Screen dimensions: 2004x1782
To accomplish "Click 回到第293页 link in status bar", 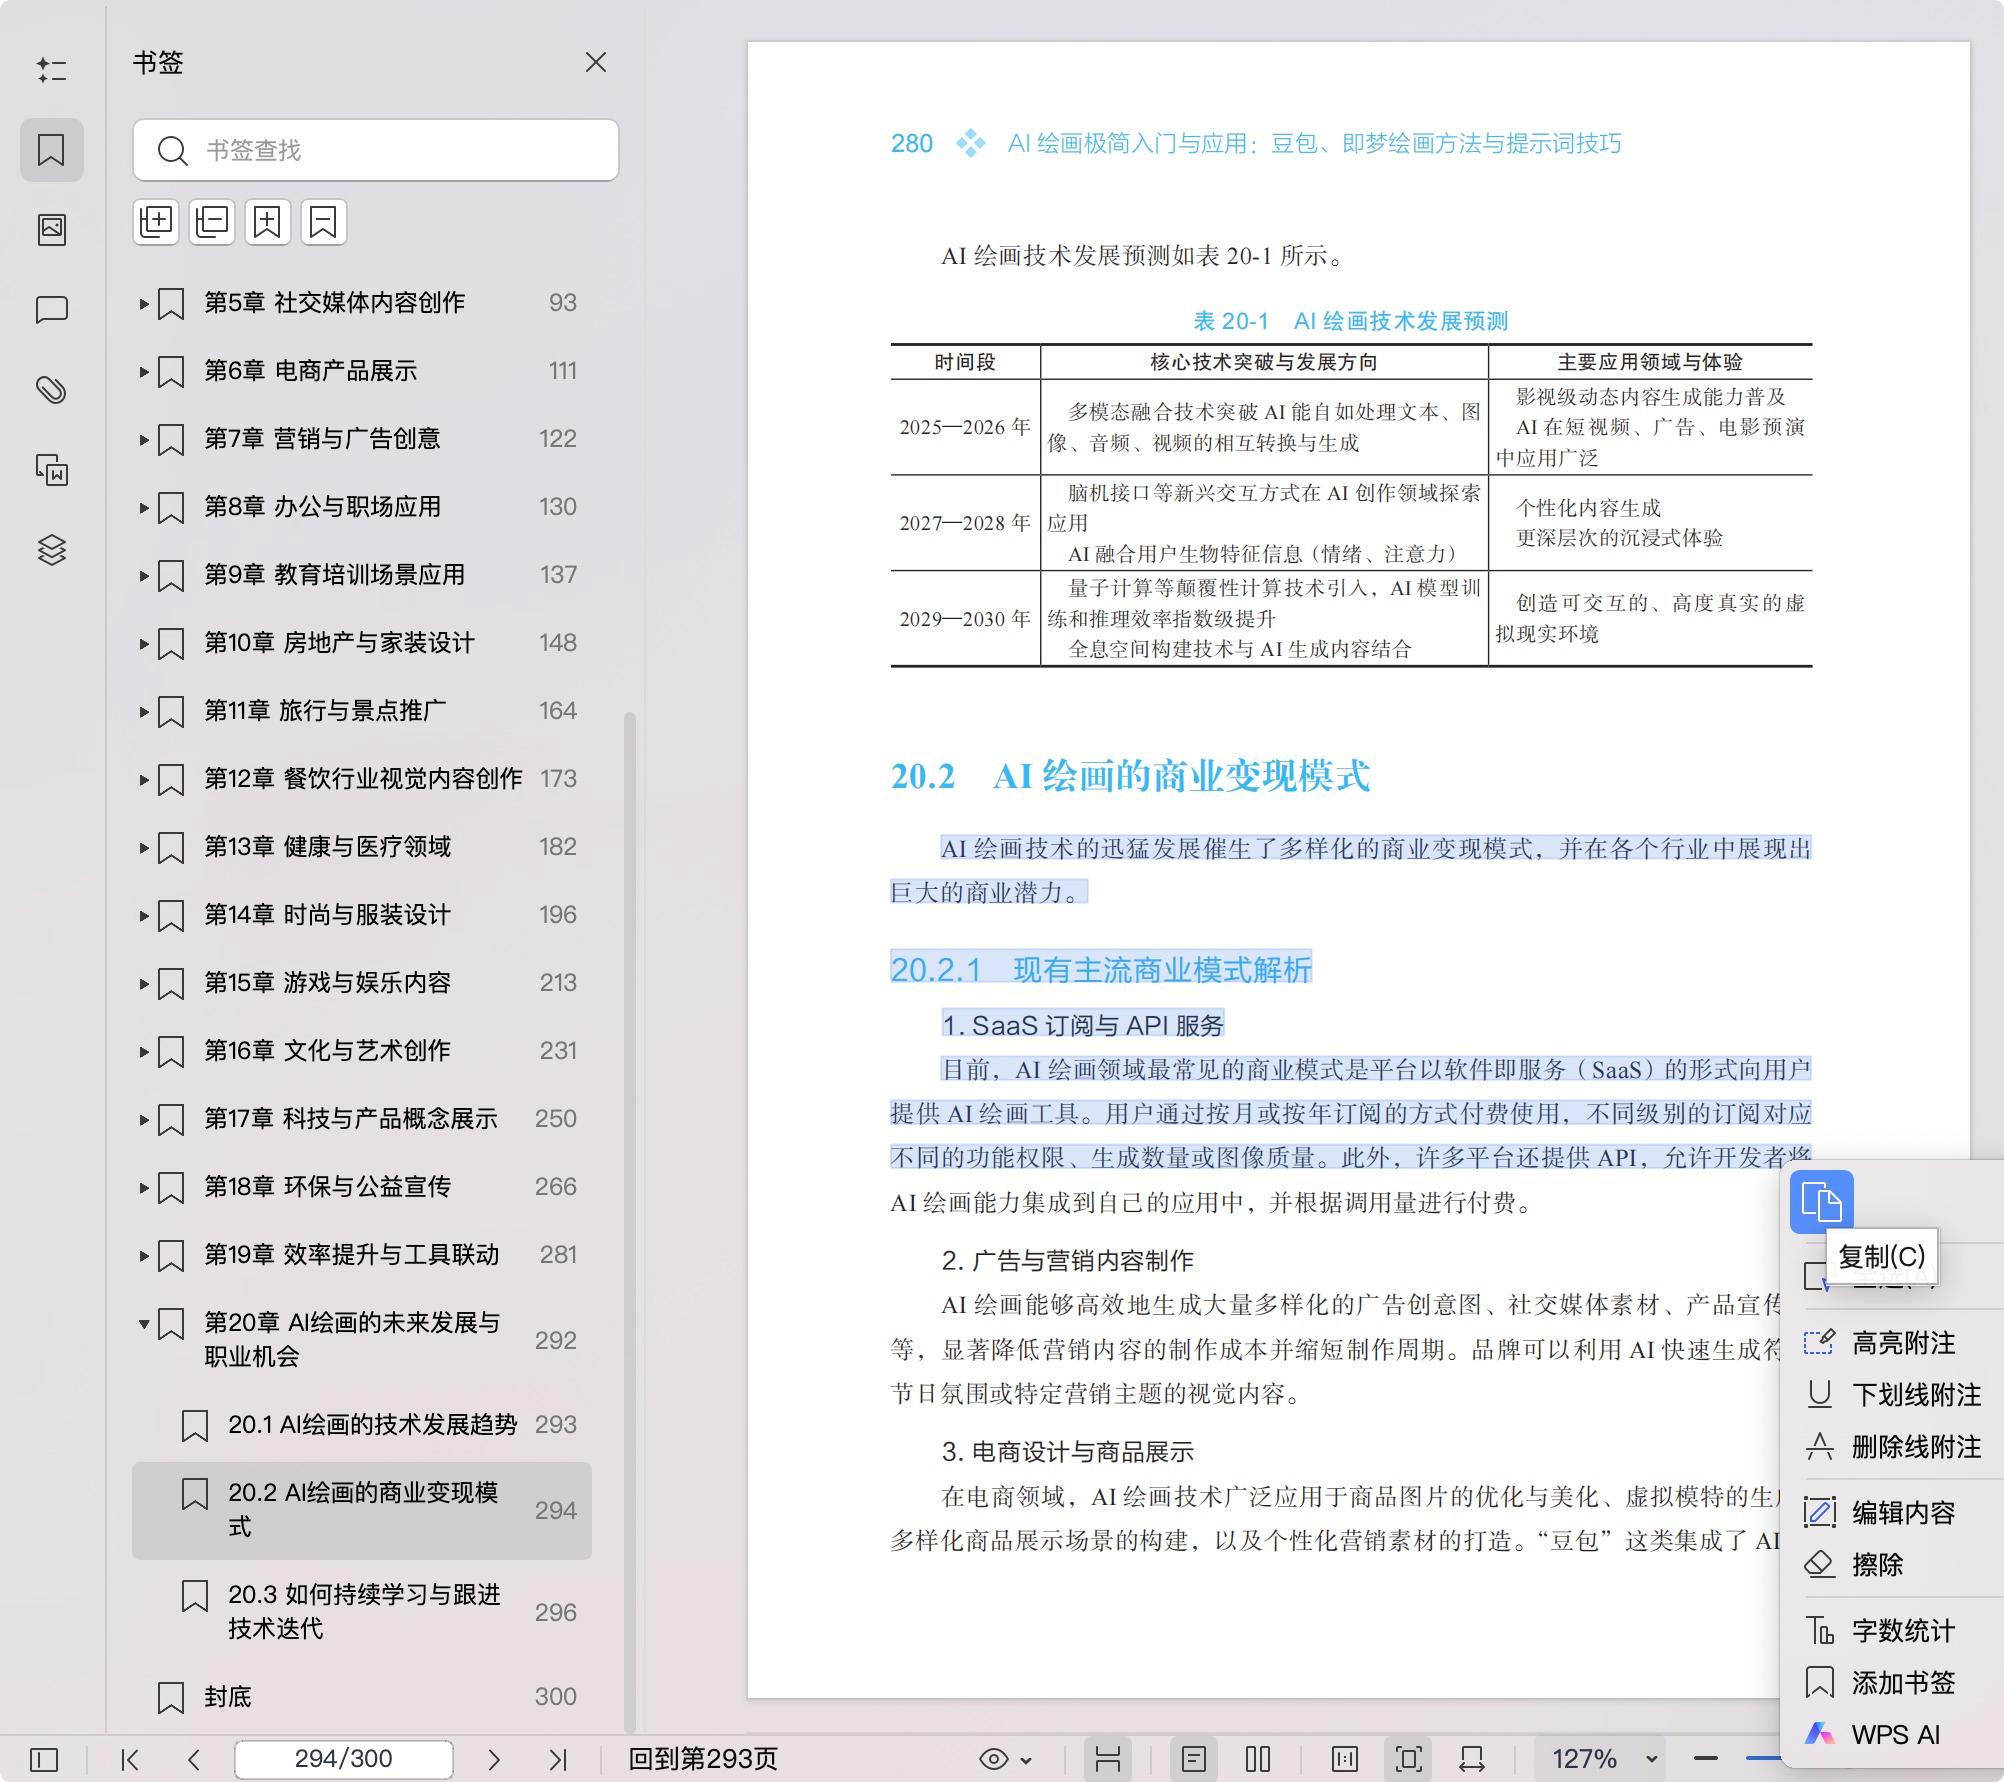I will click(702, 1759).
